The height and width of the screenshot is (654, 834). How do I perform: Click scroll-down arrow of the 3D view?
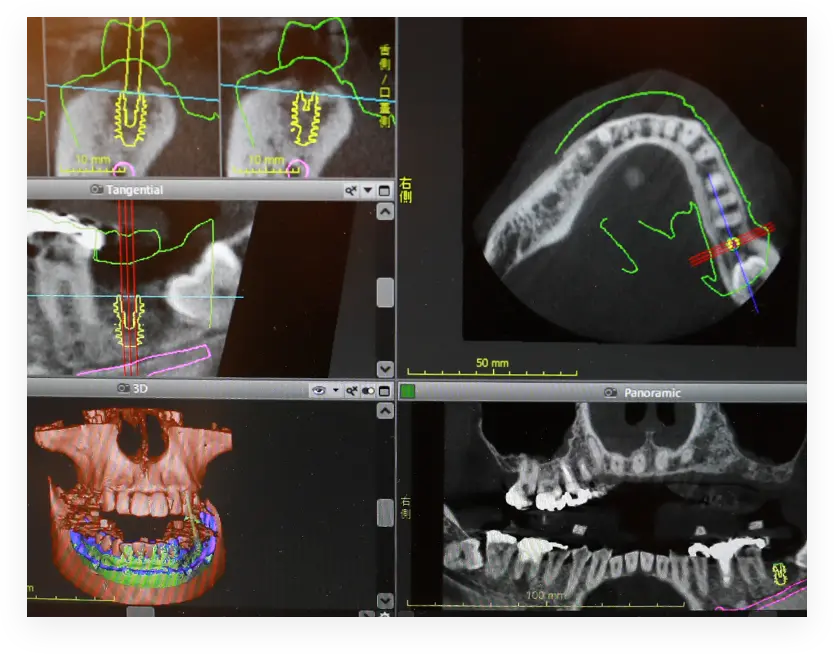[x=384, y=600]
